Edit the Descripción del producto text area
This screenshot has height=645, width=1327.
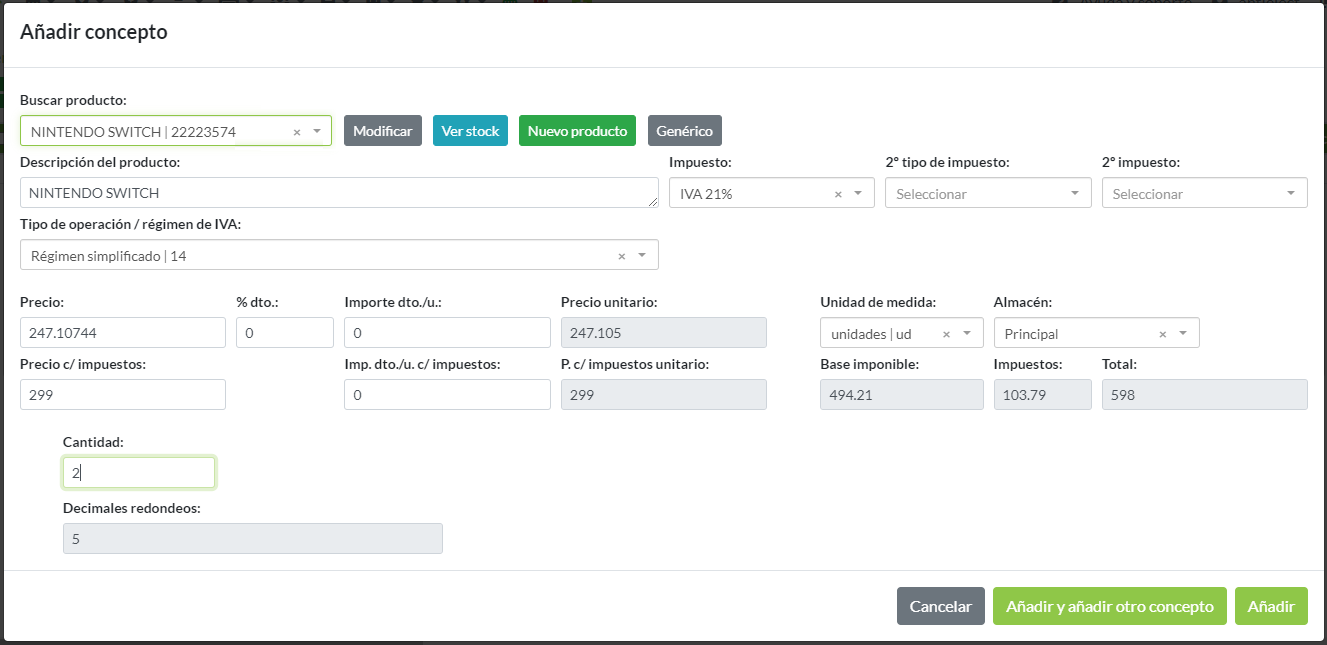pos(338,193)
